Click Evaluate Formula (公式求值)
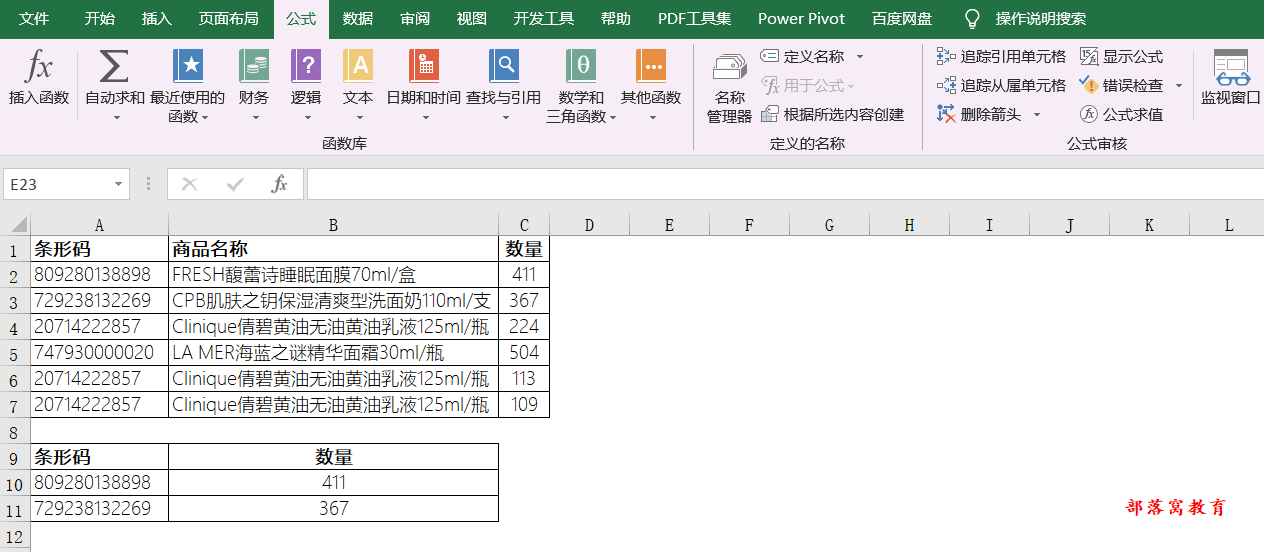Screen dimensions: 1264x552 (x=1121, y=115)
